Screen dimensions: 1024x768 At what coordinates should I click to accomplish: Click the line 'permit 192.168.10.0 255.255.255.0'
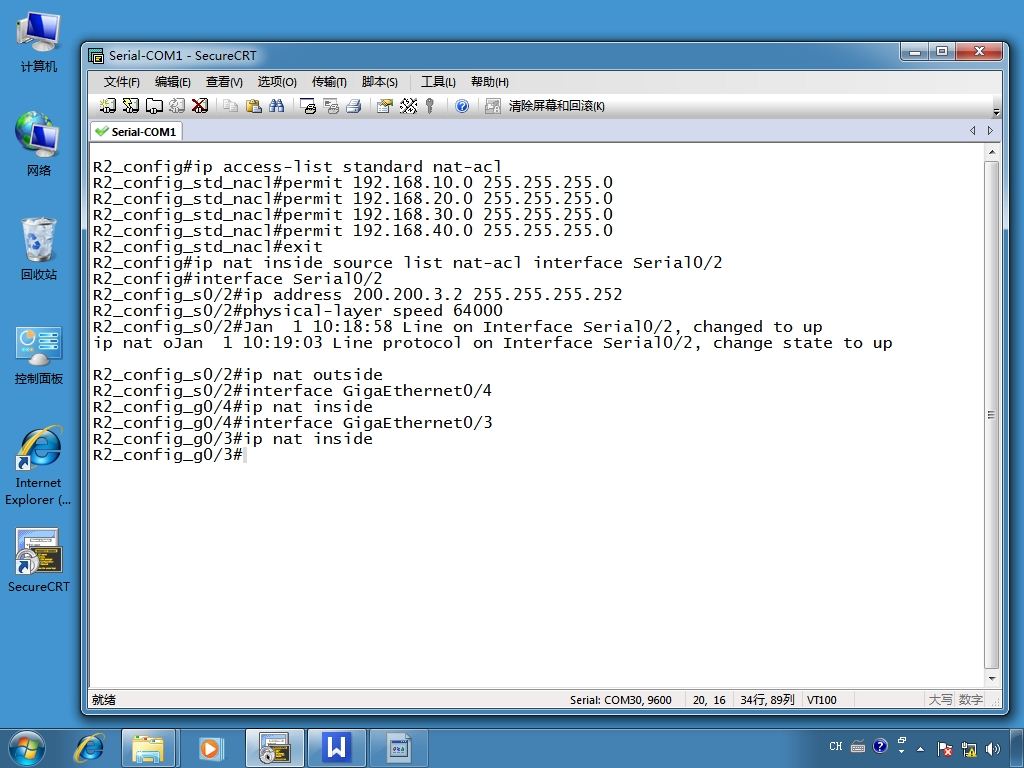coord(353,183)
